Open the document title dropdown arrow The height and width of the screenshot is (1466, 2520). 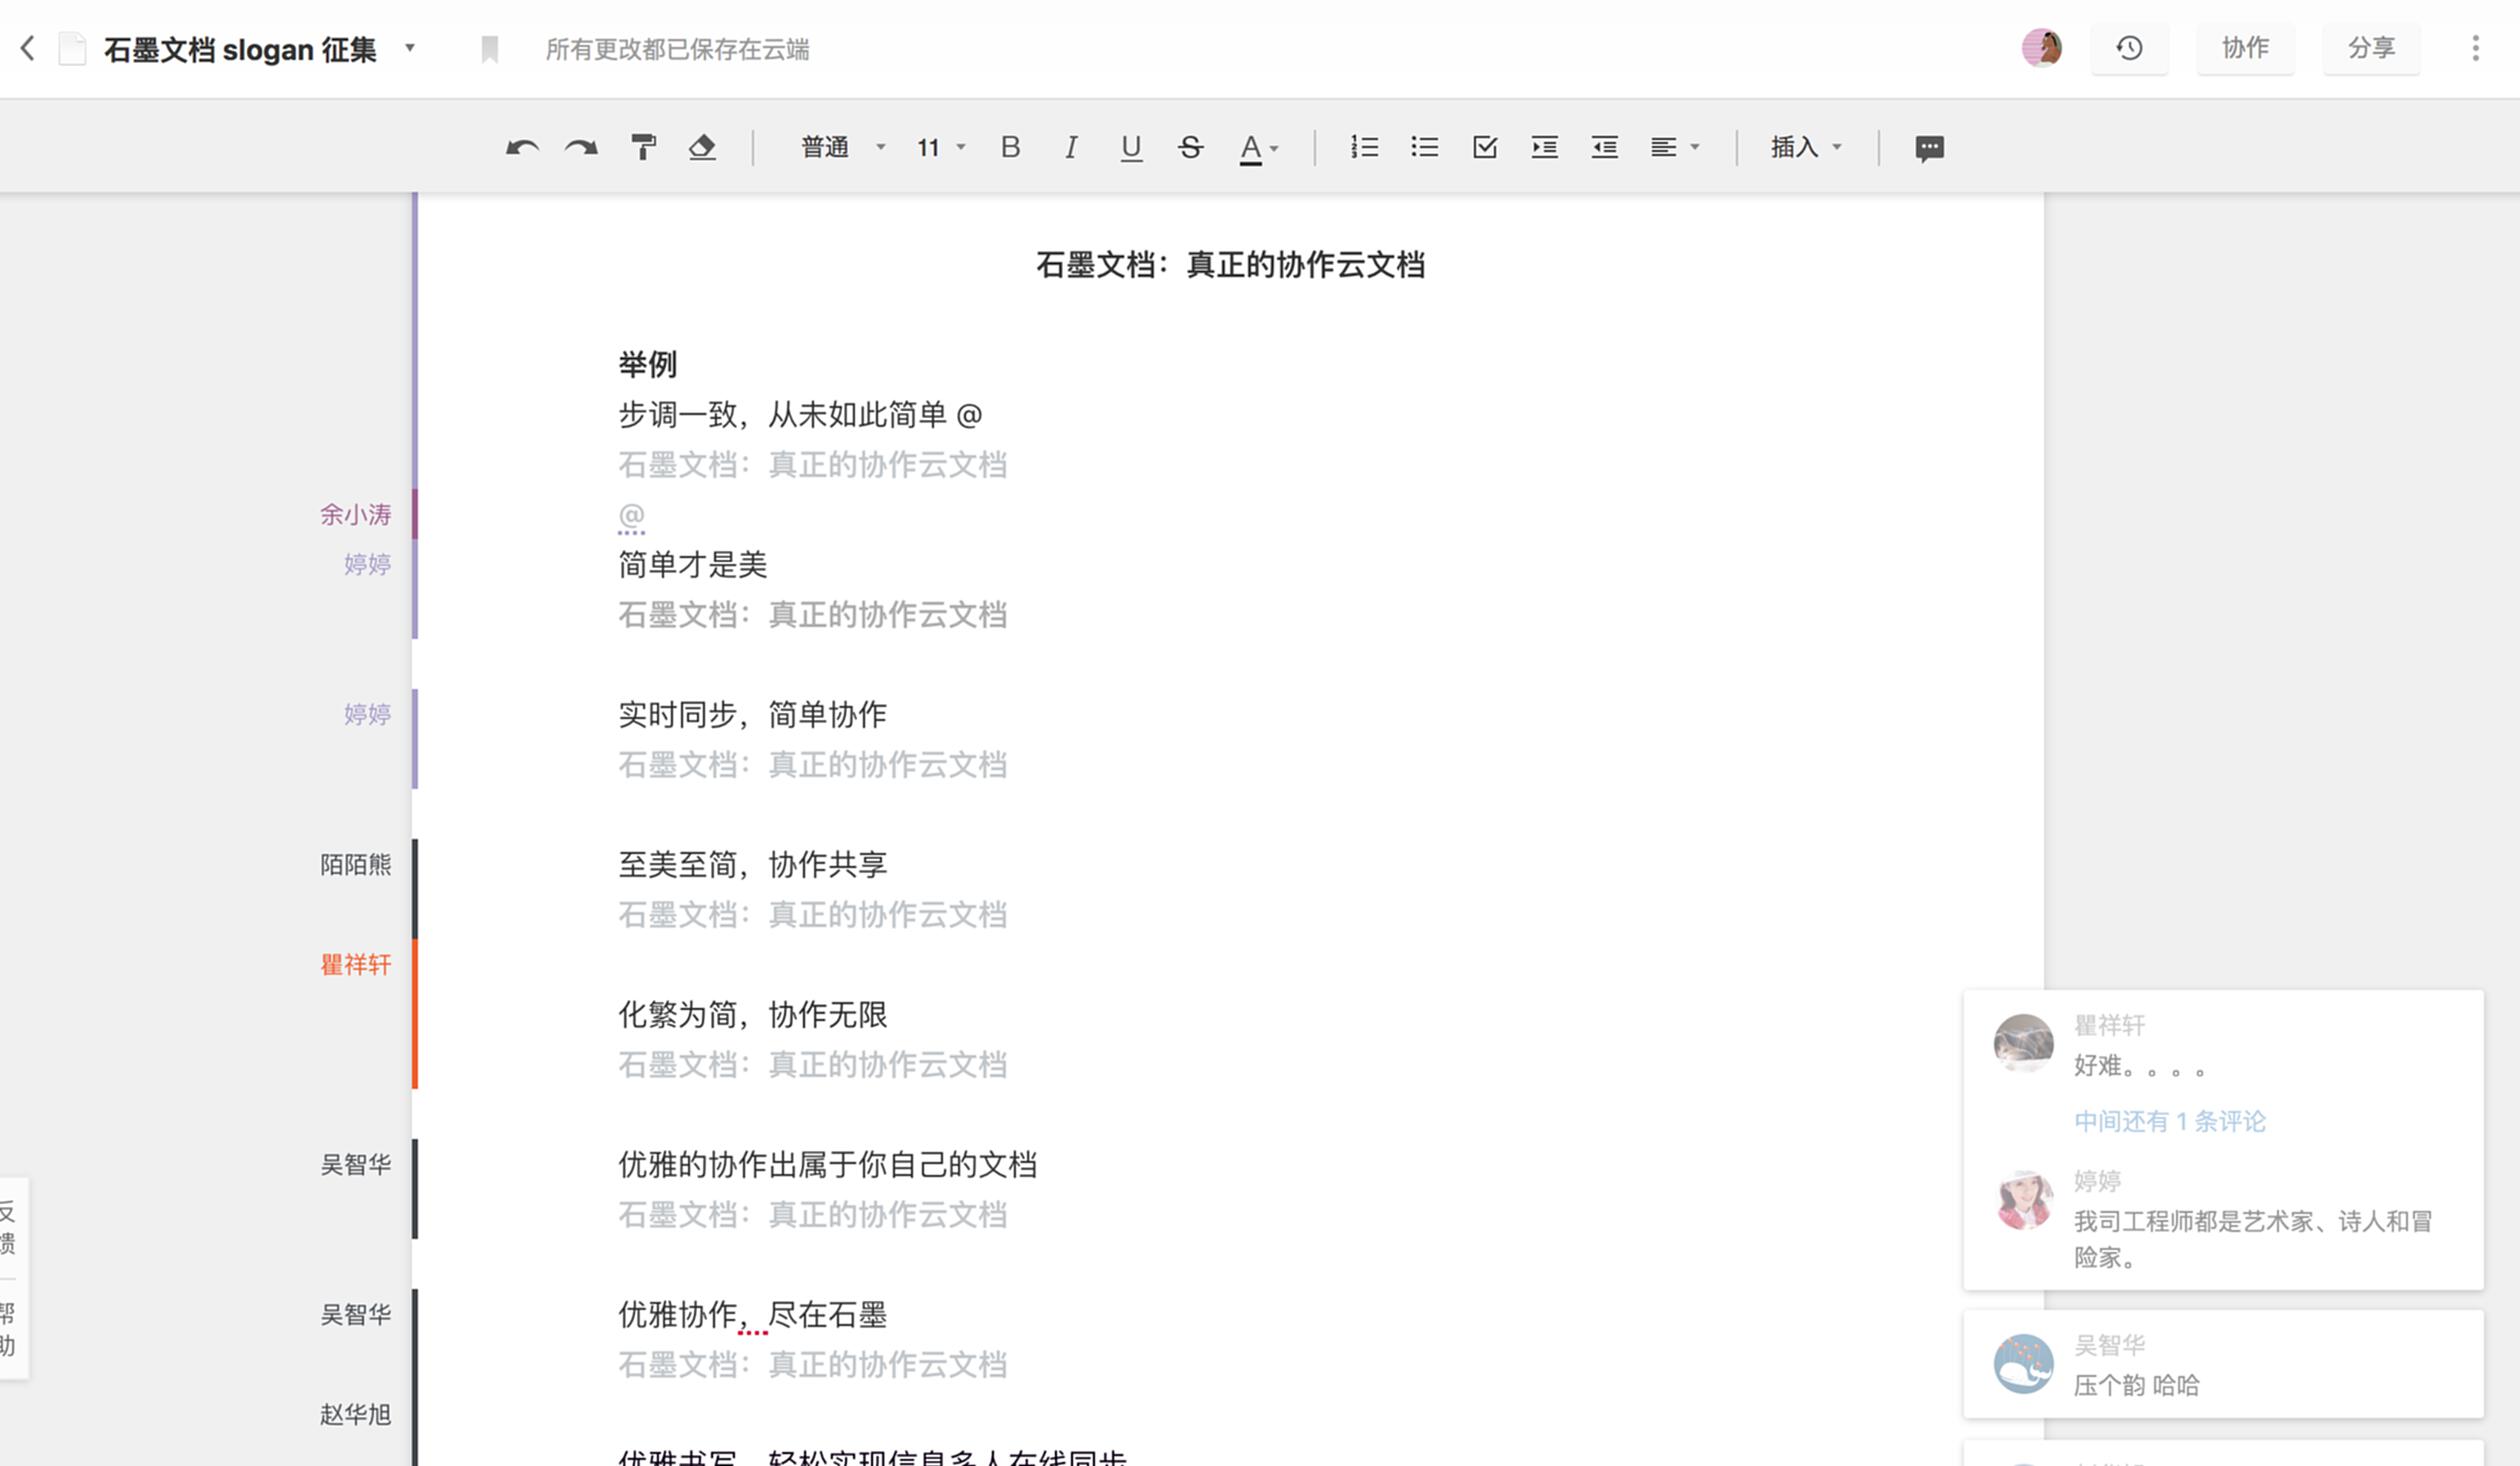[x=409, y=48]
